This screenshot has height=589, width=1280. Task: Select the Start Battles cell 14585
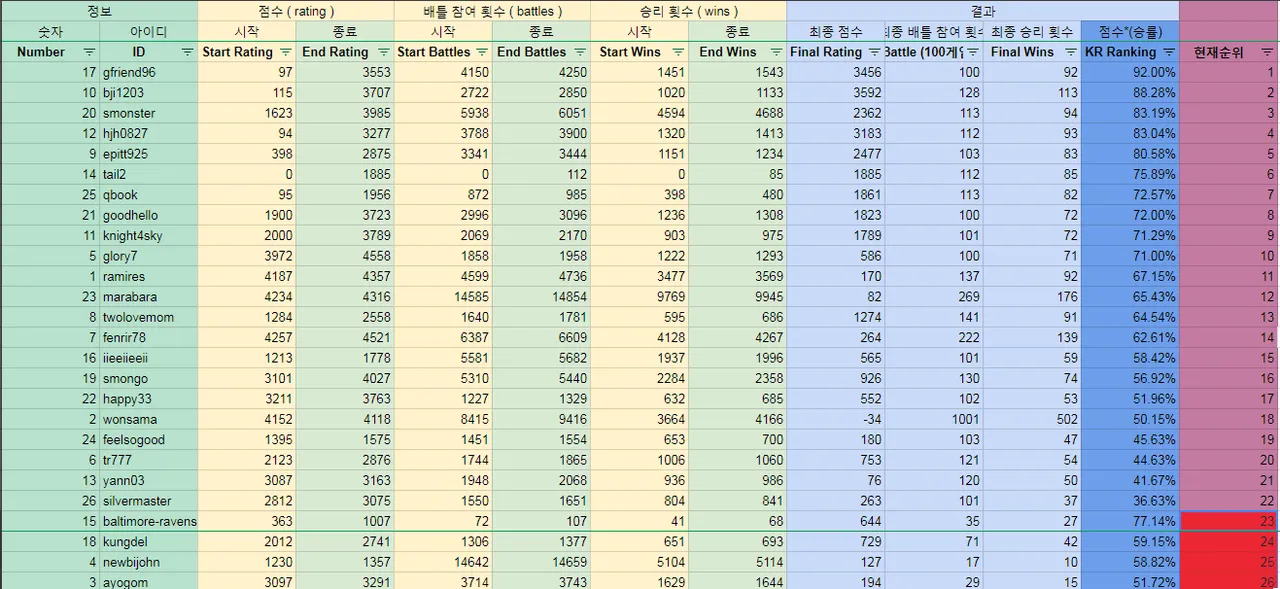pyautogui.click(x=443, y=297)
